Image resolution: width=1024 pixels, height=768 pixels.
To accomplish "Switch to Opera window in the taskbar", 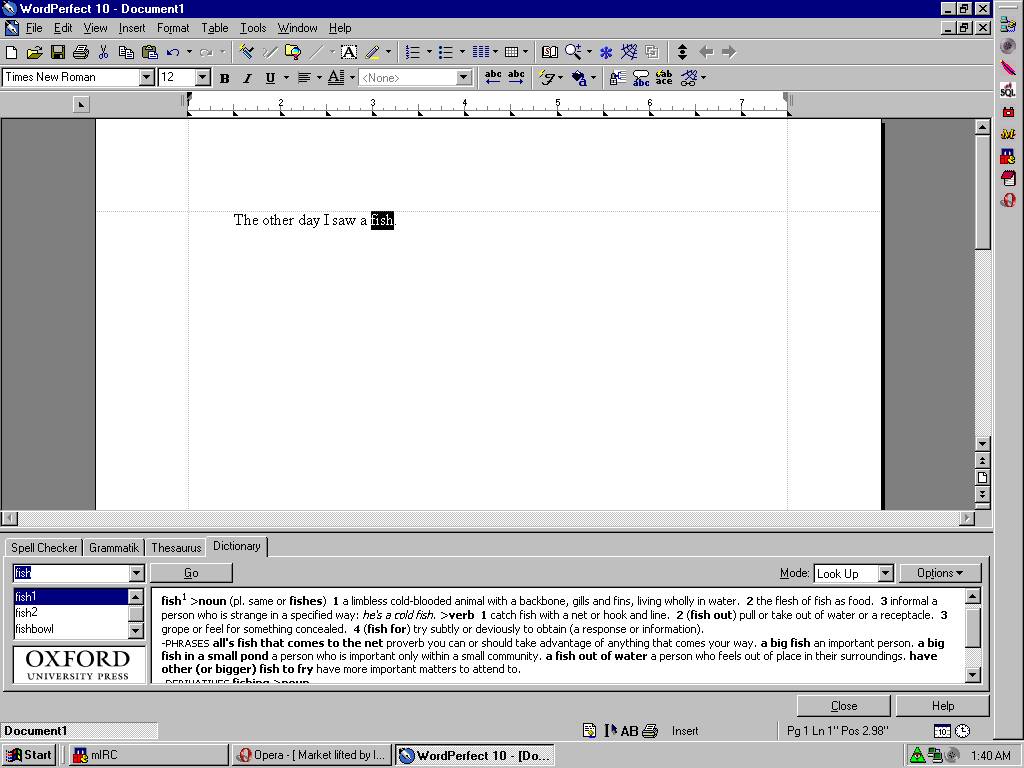I will click(x=312, y=756).
